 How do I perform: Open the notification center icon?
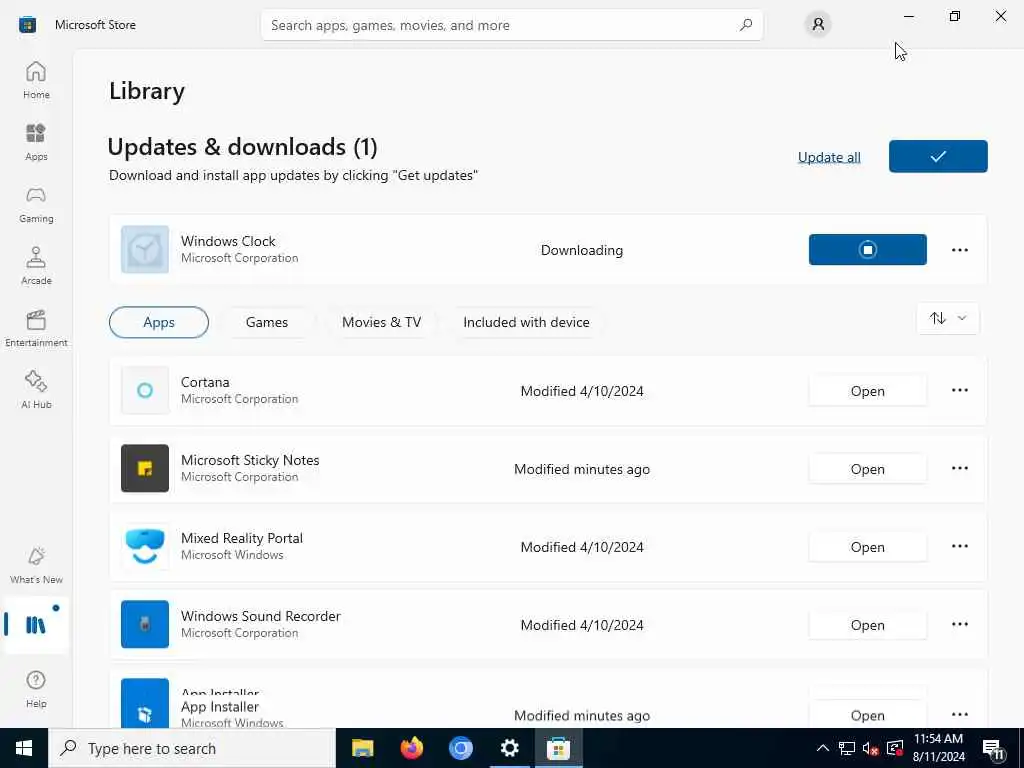(x=993, y=748)
